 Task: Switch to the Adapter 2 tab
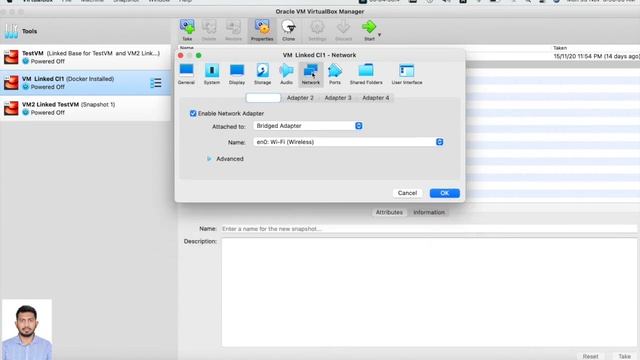pyautogui.click(x=300, y=98)
